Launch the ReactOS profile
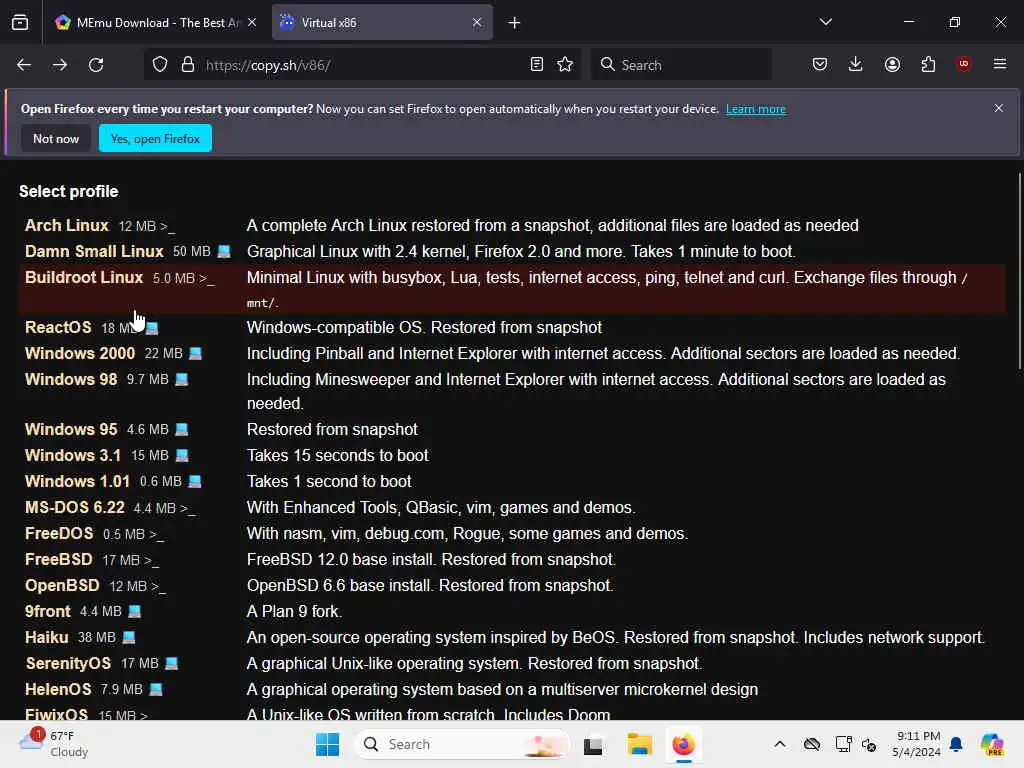 pos(58,327)
